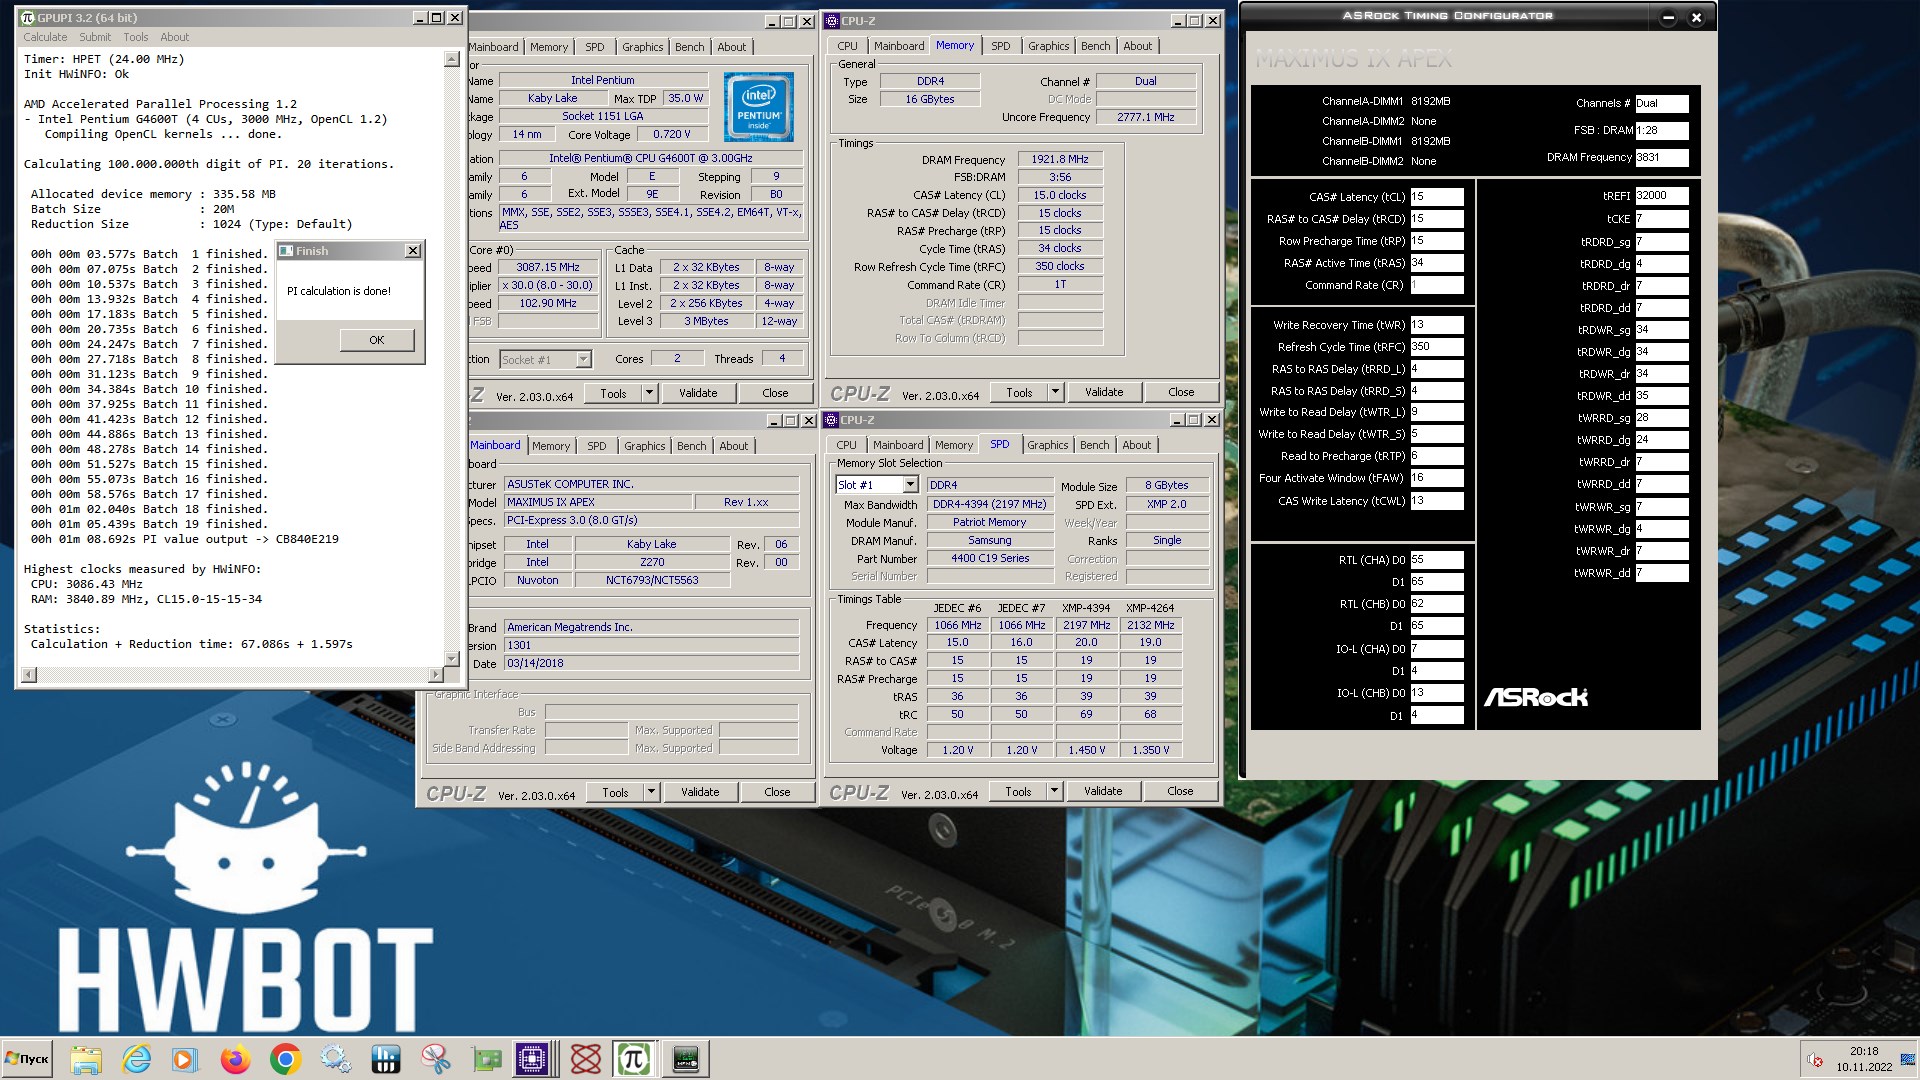Click the tREFI value field
The image size is (1920, 1080).
tap(1662, 196)
